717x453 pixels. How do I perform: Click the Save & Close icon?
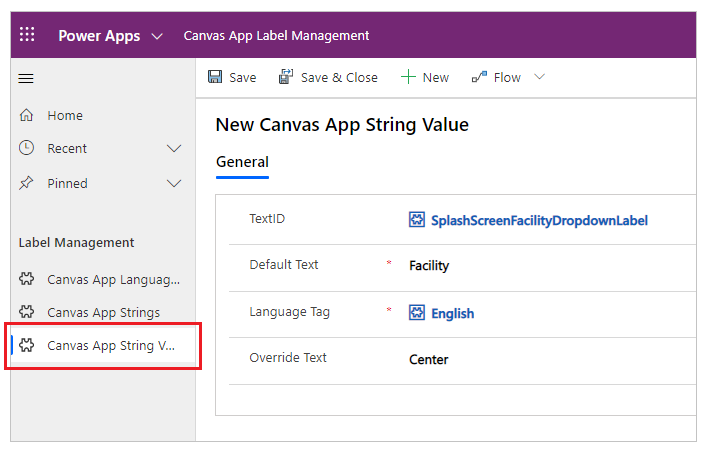(286, 77)
